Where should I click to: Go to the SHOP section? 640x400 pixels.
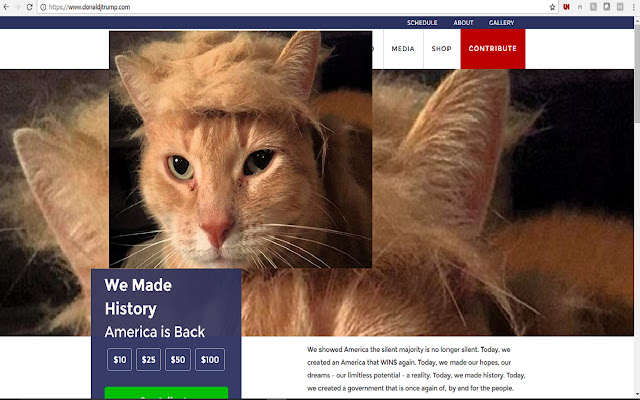(x=442, y=49)
